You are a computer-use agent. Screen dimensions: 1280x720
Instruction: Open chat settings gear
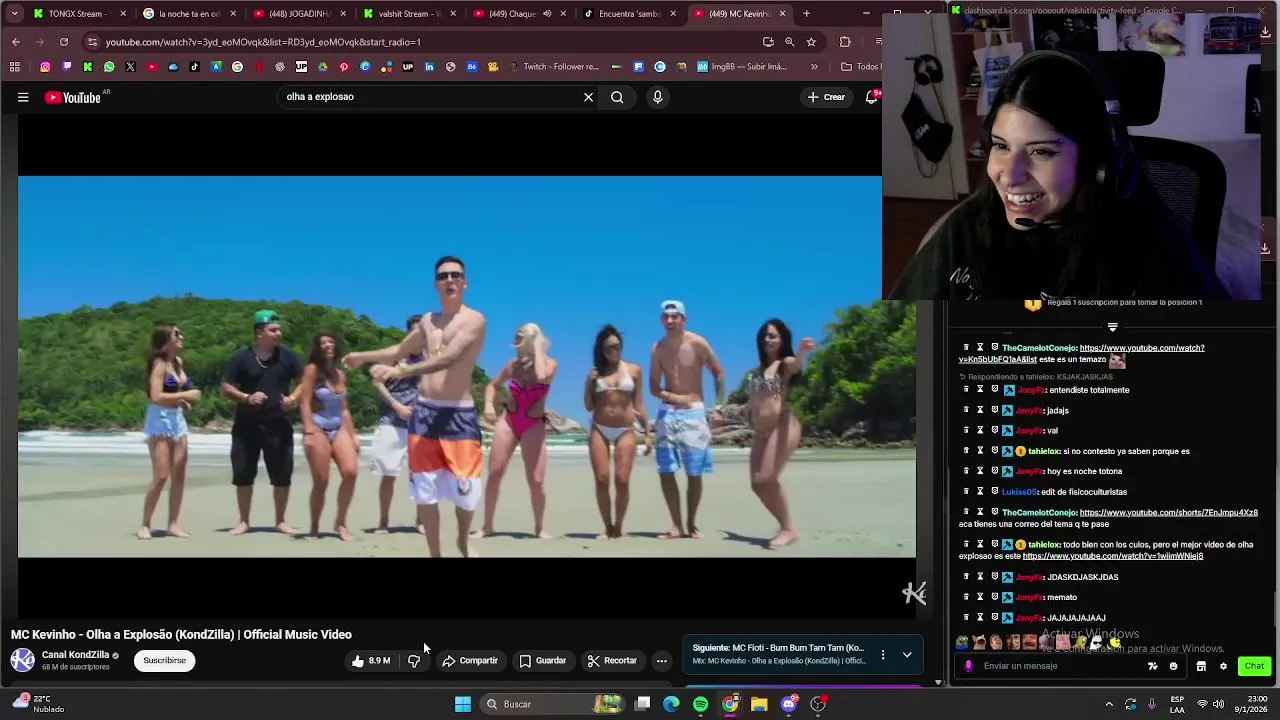(x=1223, y=666)
